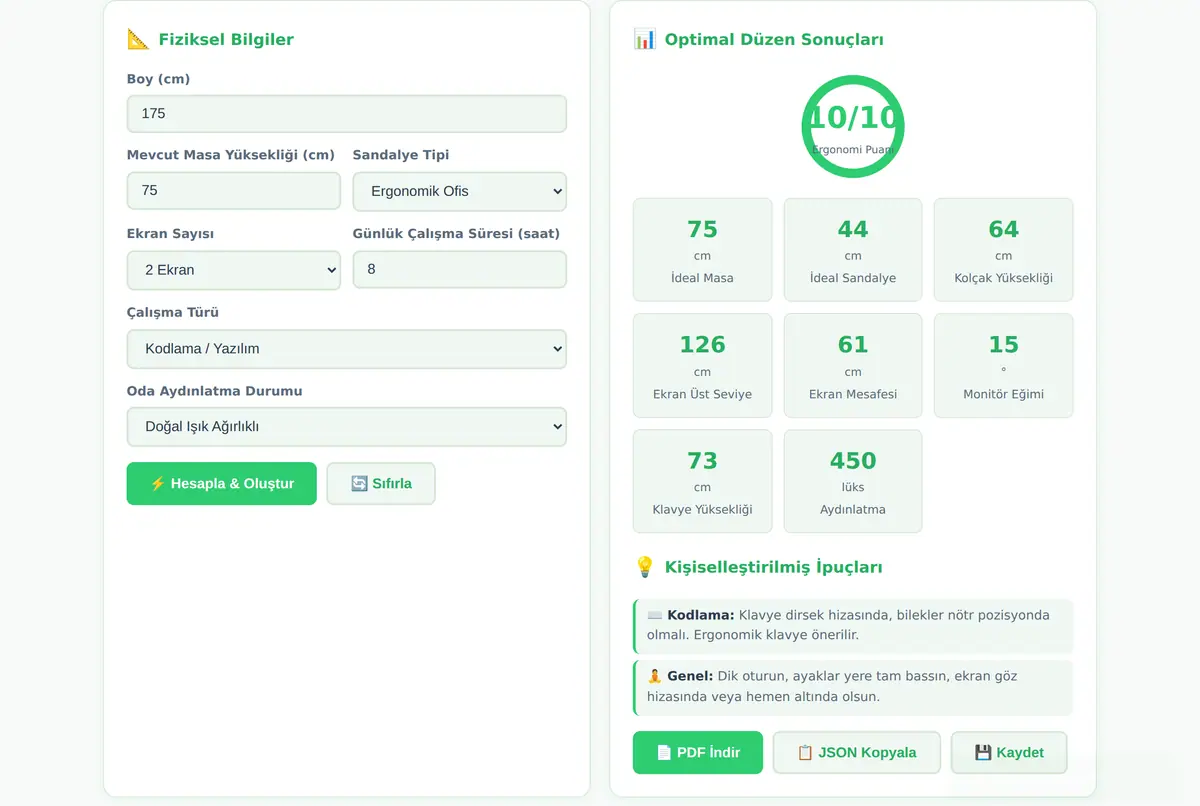Click the ruler icon beside Fiziksel Bilgiler

[x=138, y=40]
